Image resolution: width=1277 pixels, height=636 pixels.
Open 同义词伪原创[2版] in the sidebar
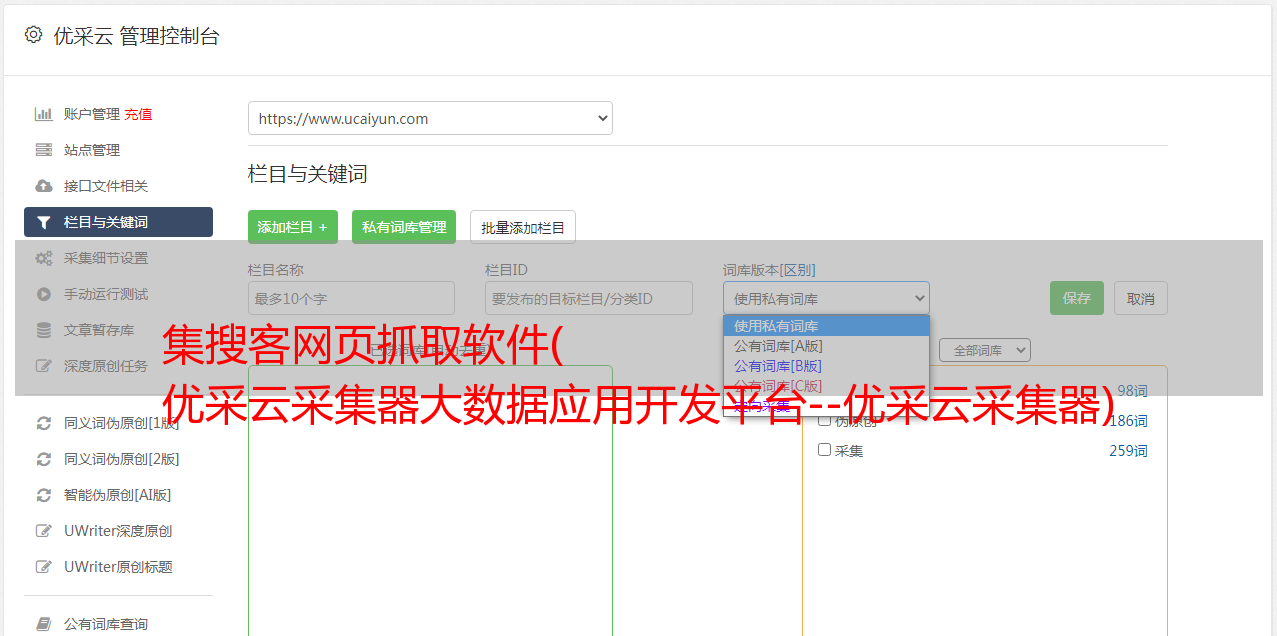(122, 459)
